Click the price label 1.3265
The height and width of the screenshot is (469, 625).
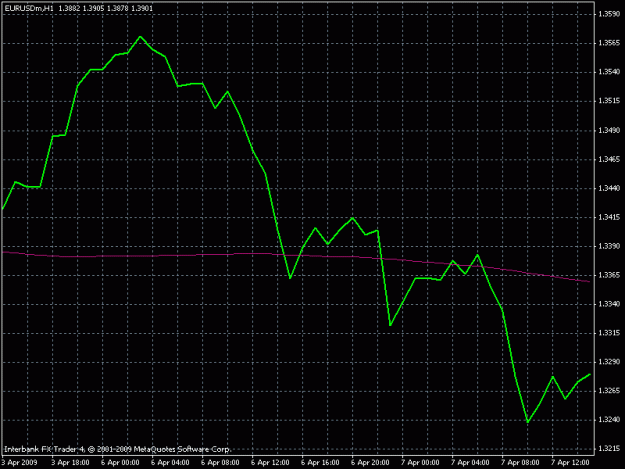[x=609, y=391]
